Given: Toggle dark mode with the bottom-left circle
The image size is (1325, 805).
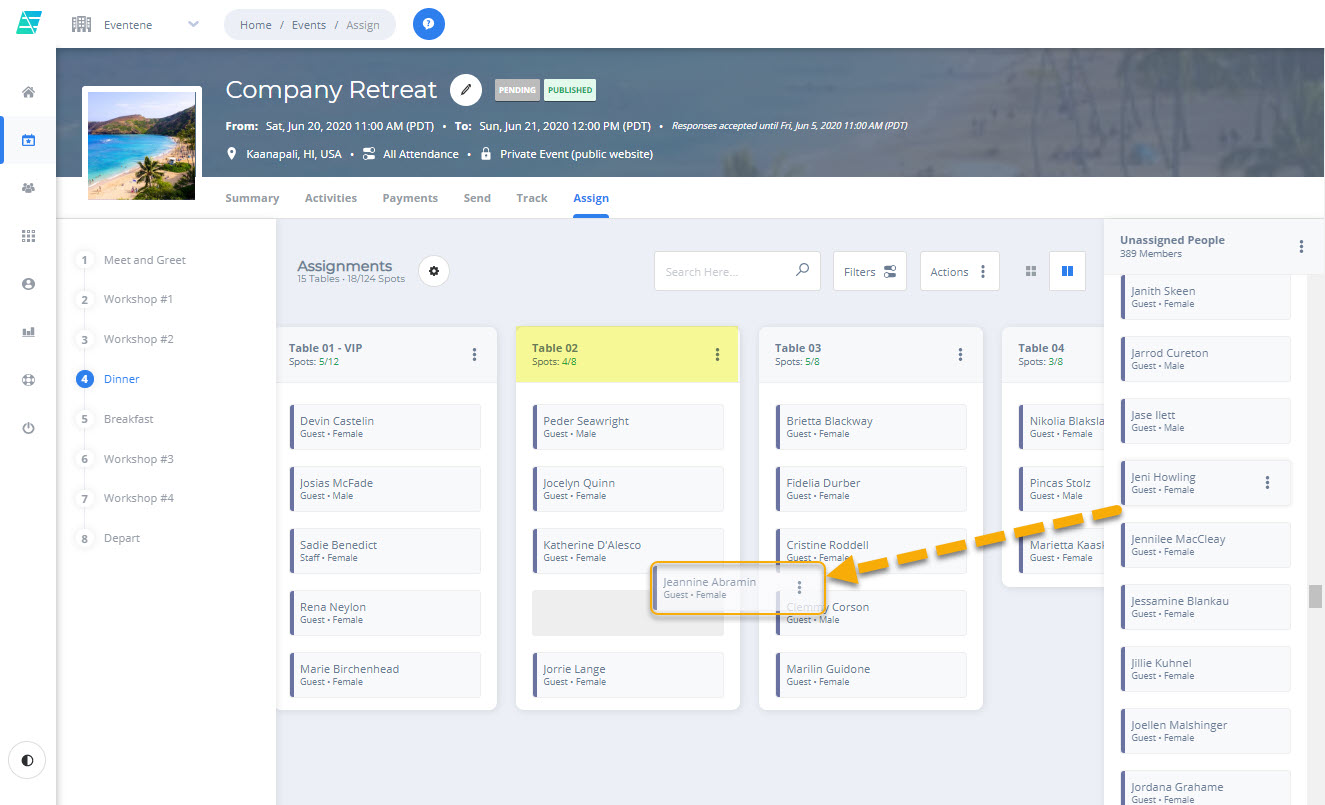Looking at the screenshot, I should 27,760.
